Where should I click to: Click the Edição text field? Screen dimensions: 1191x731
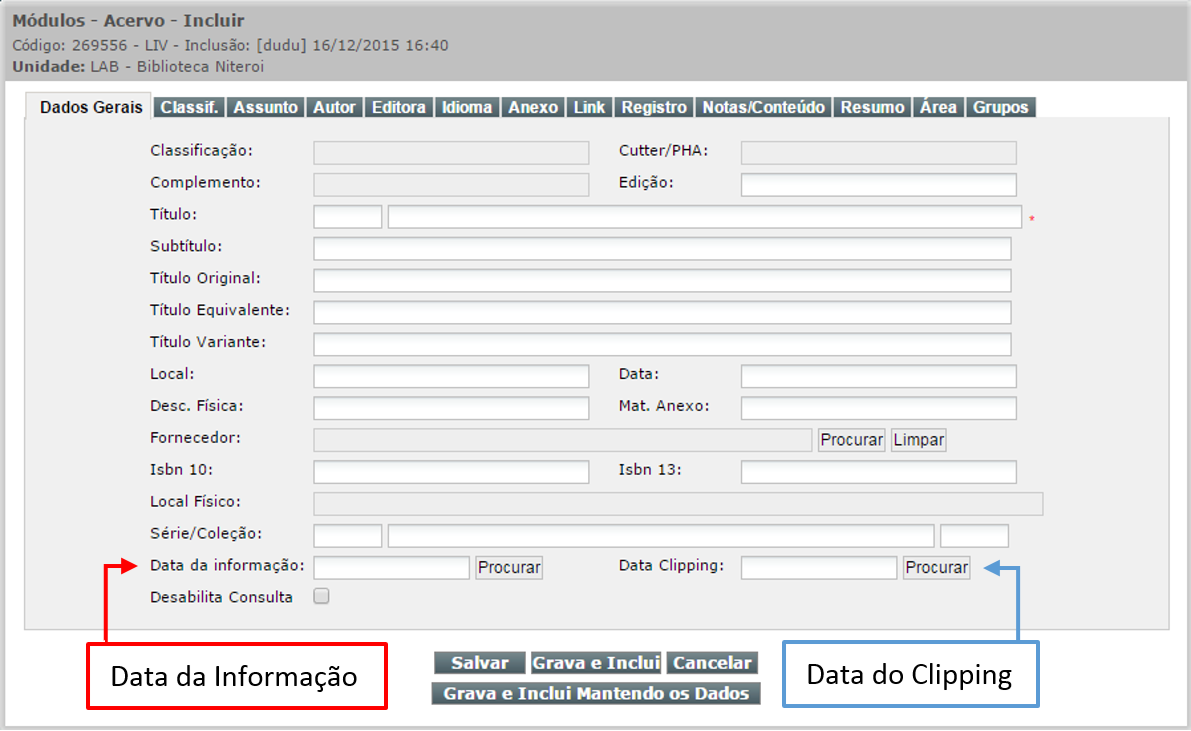(878, 185)
